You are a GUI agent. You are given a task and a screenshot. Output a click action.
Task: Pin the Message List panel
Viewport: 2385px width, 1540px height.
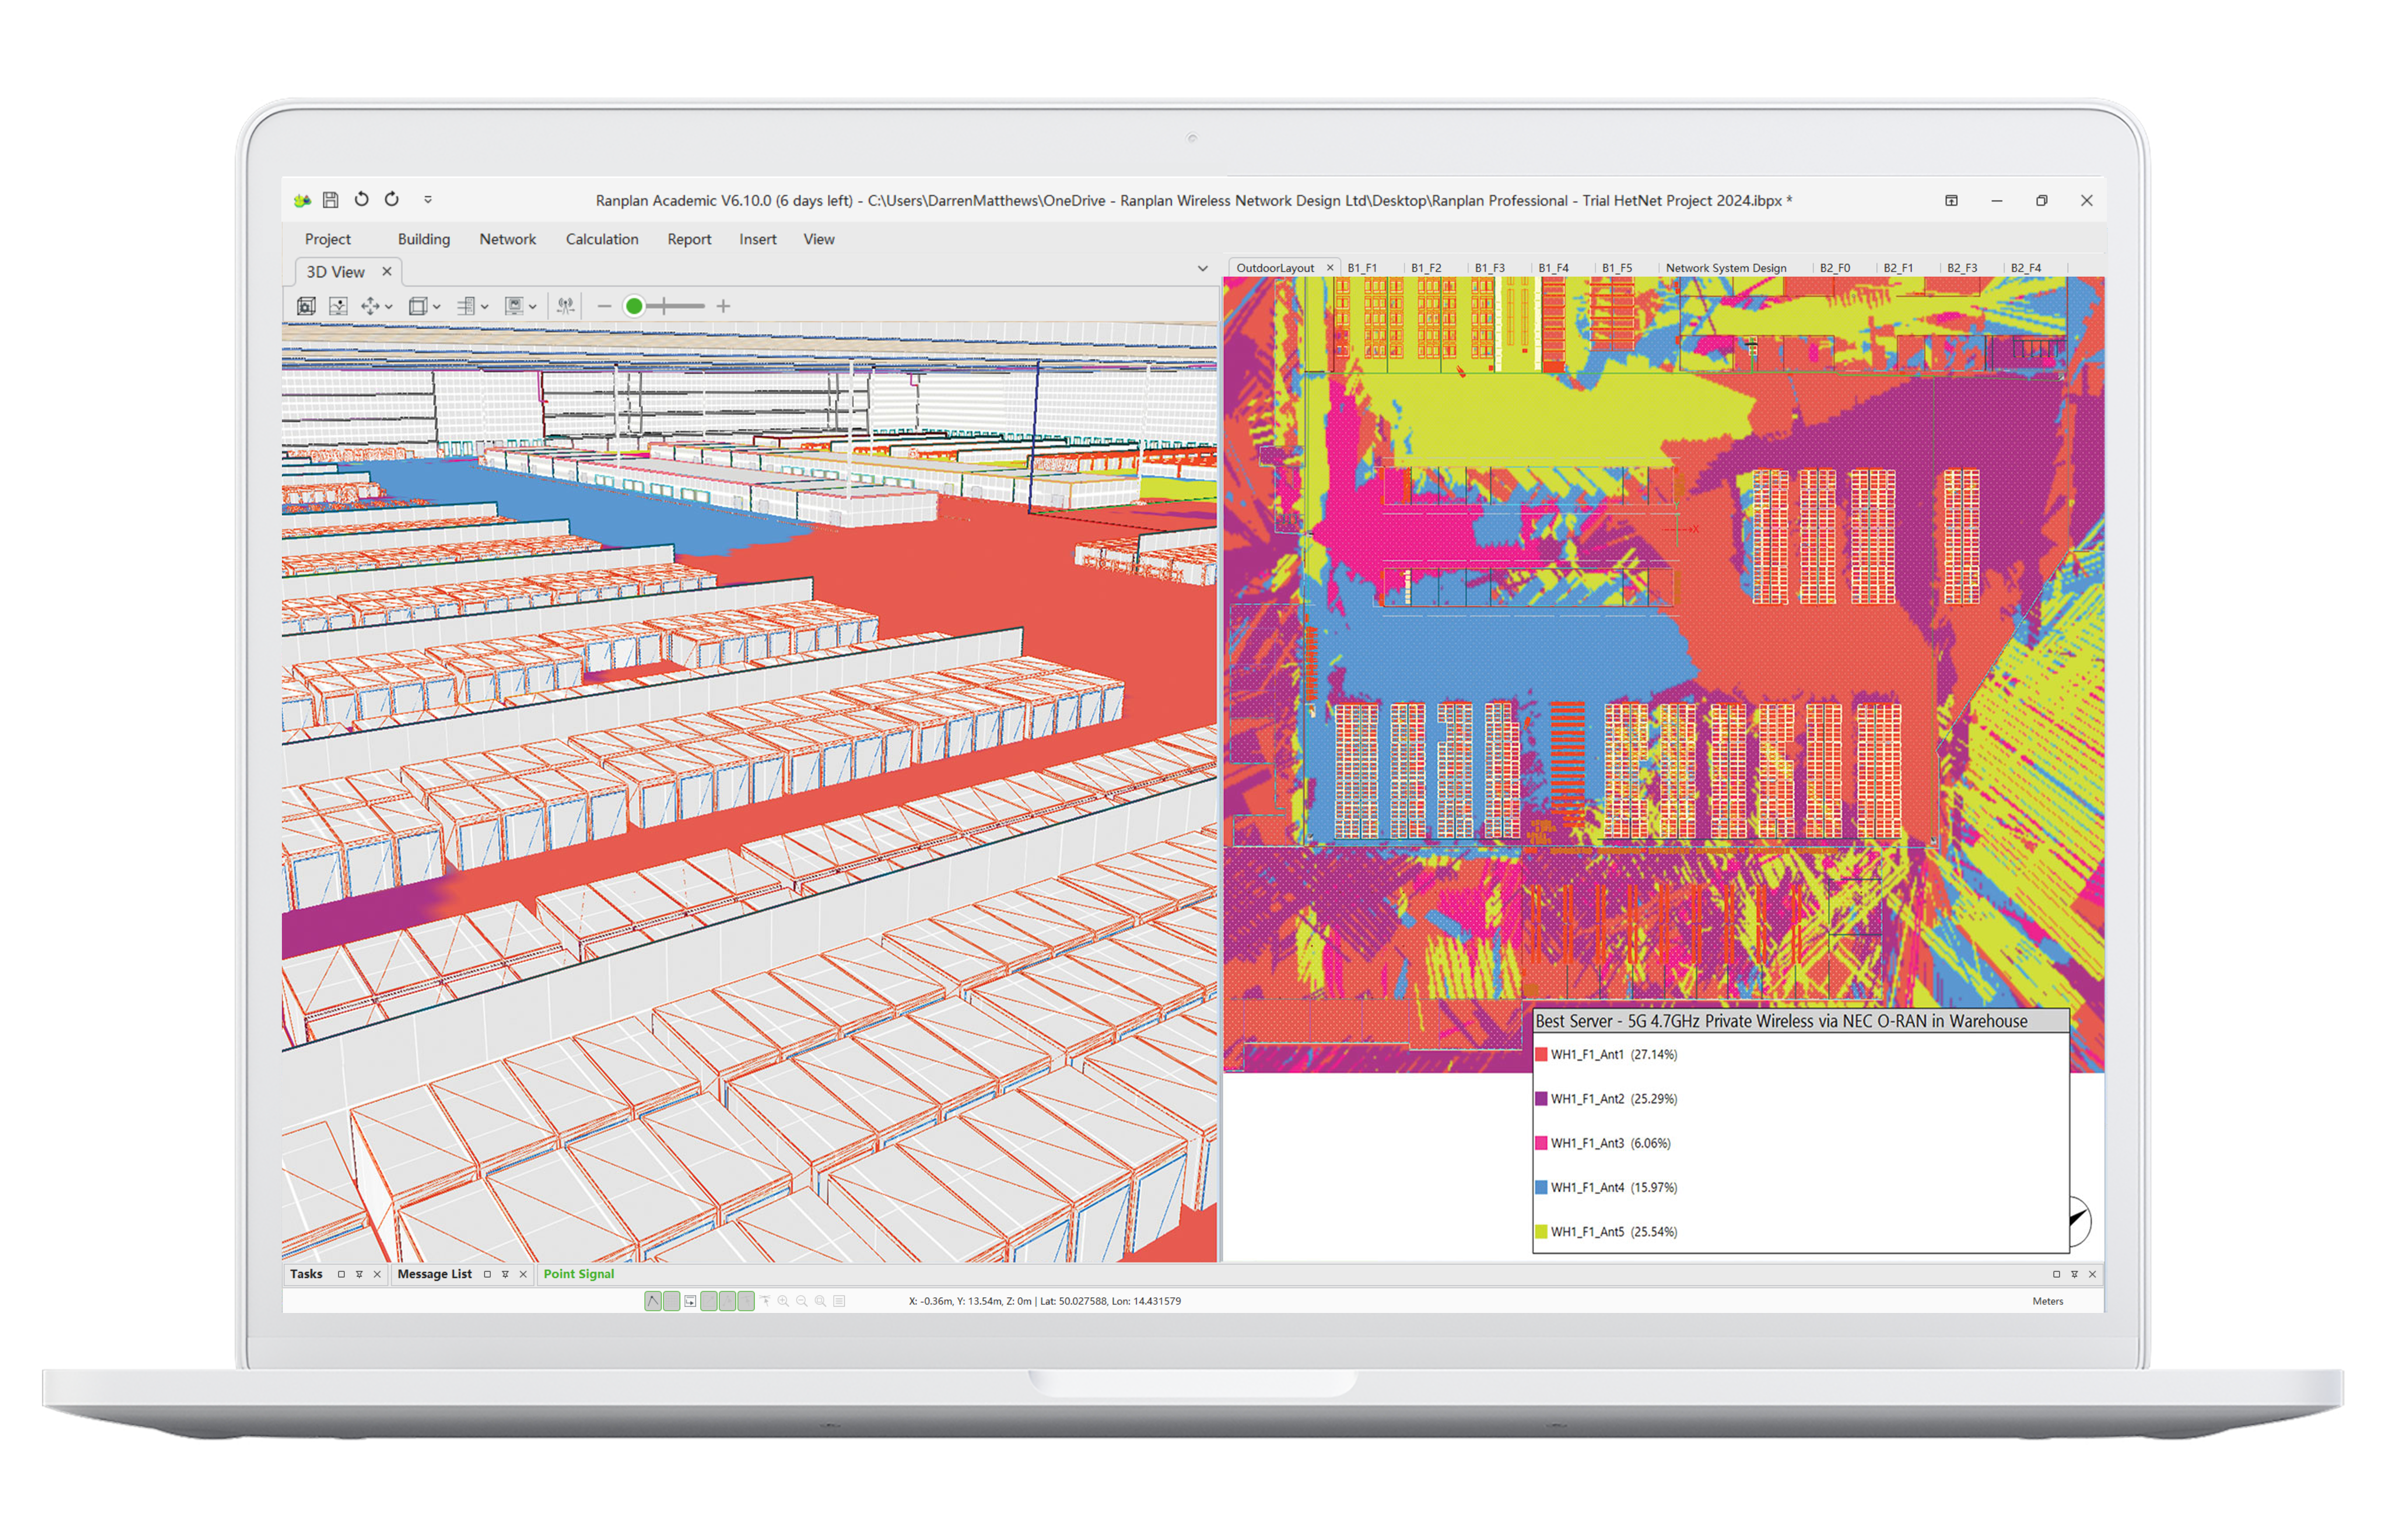point(505,1274)
